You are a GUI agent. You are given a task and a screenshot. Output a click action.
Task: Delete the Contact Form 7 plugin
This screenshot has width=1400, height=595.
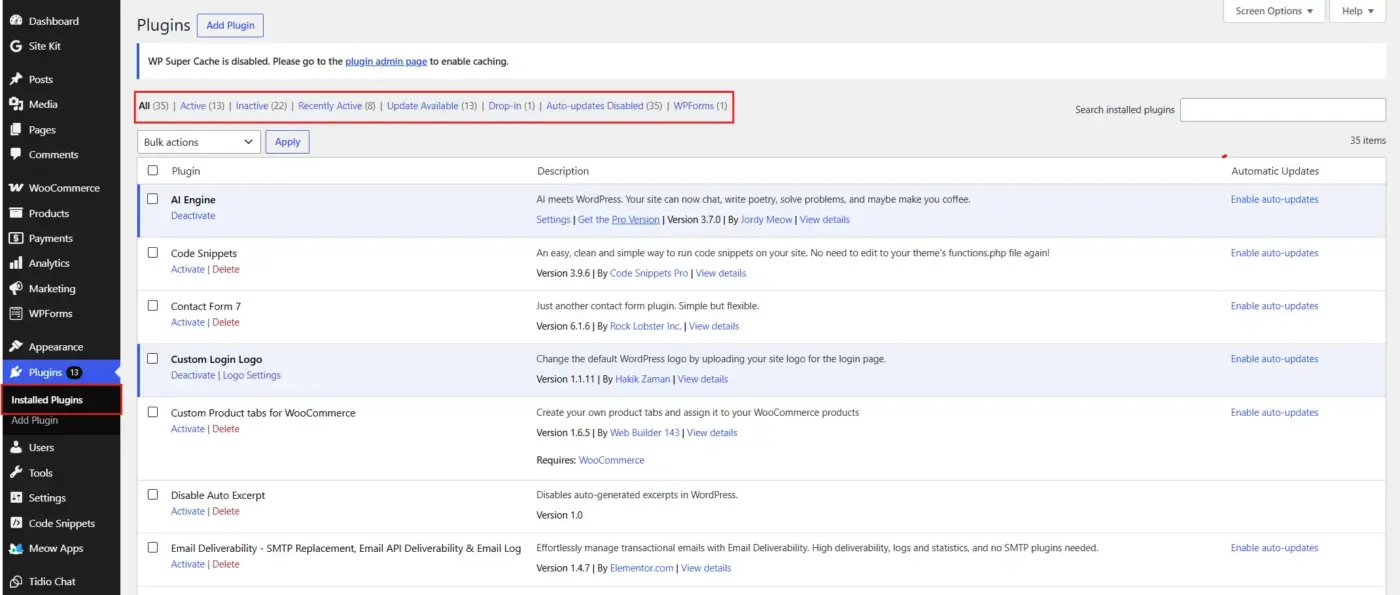226,322
